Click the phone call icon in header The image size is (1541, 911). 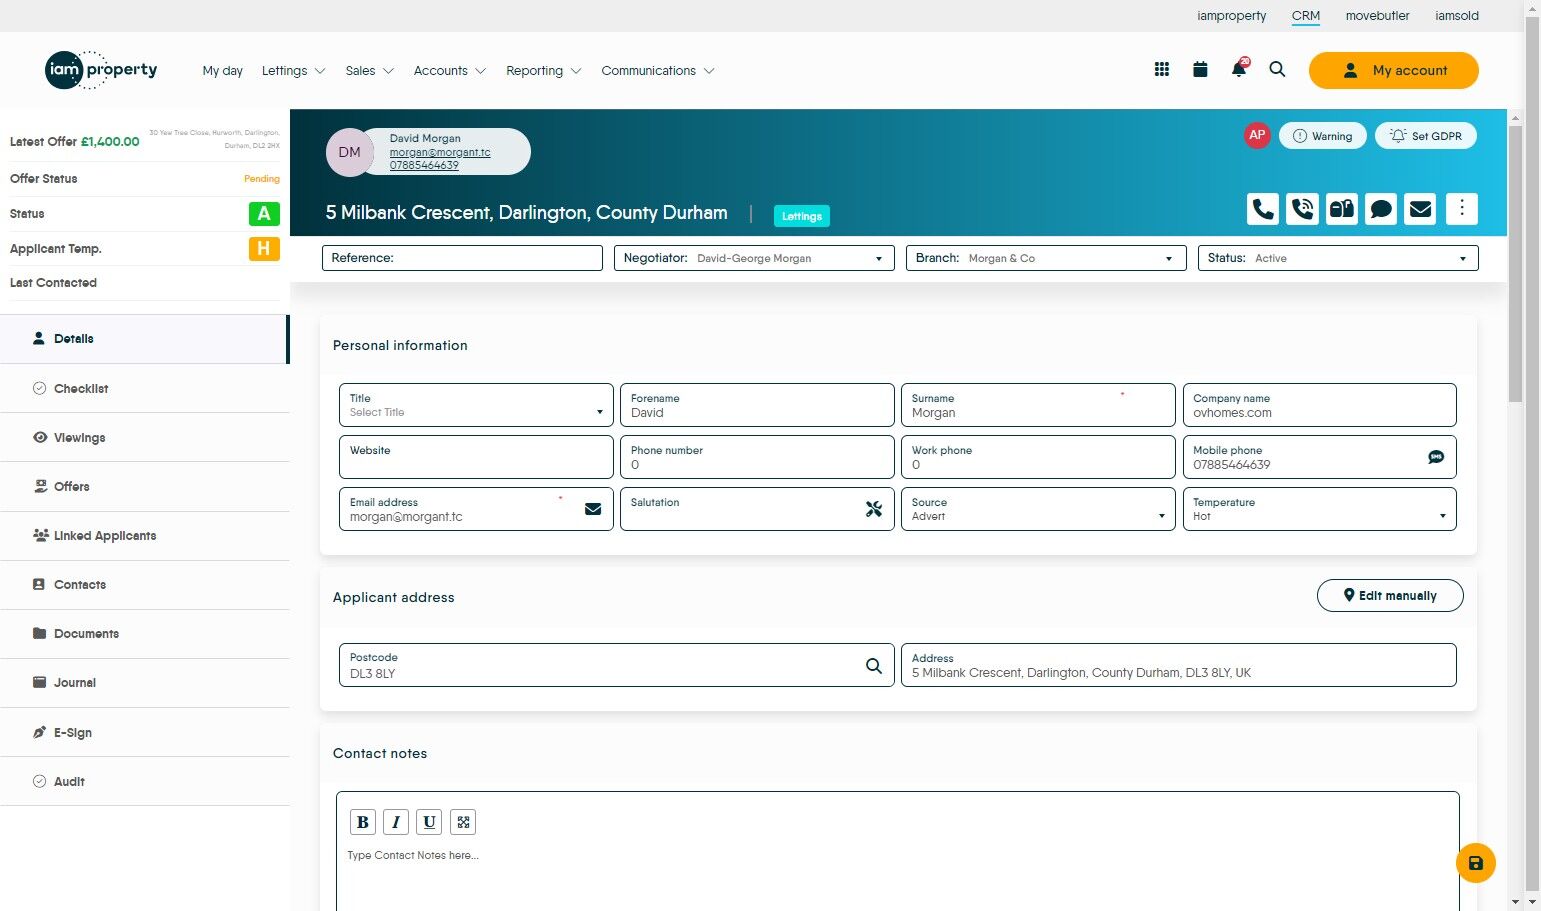1263,209
